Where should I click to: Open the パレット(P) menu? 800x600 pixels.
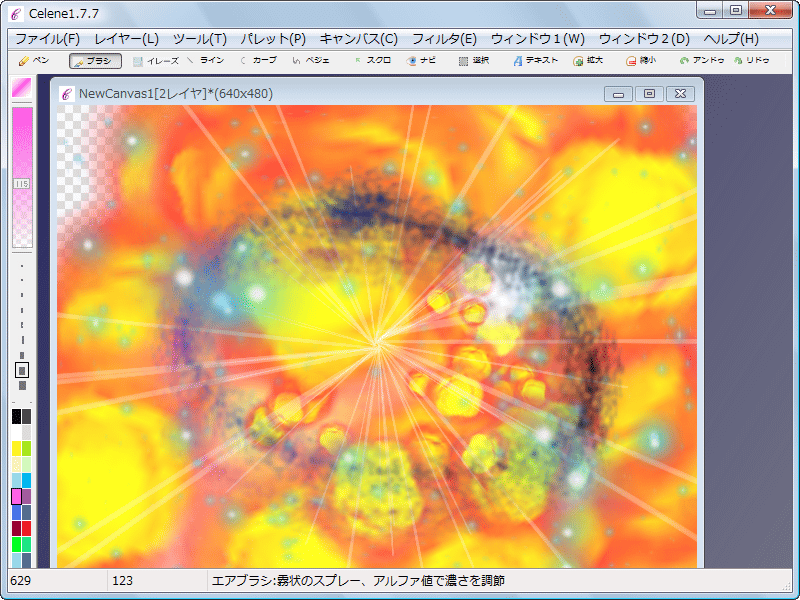click(x=273, y=39)
